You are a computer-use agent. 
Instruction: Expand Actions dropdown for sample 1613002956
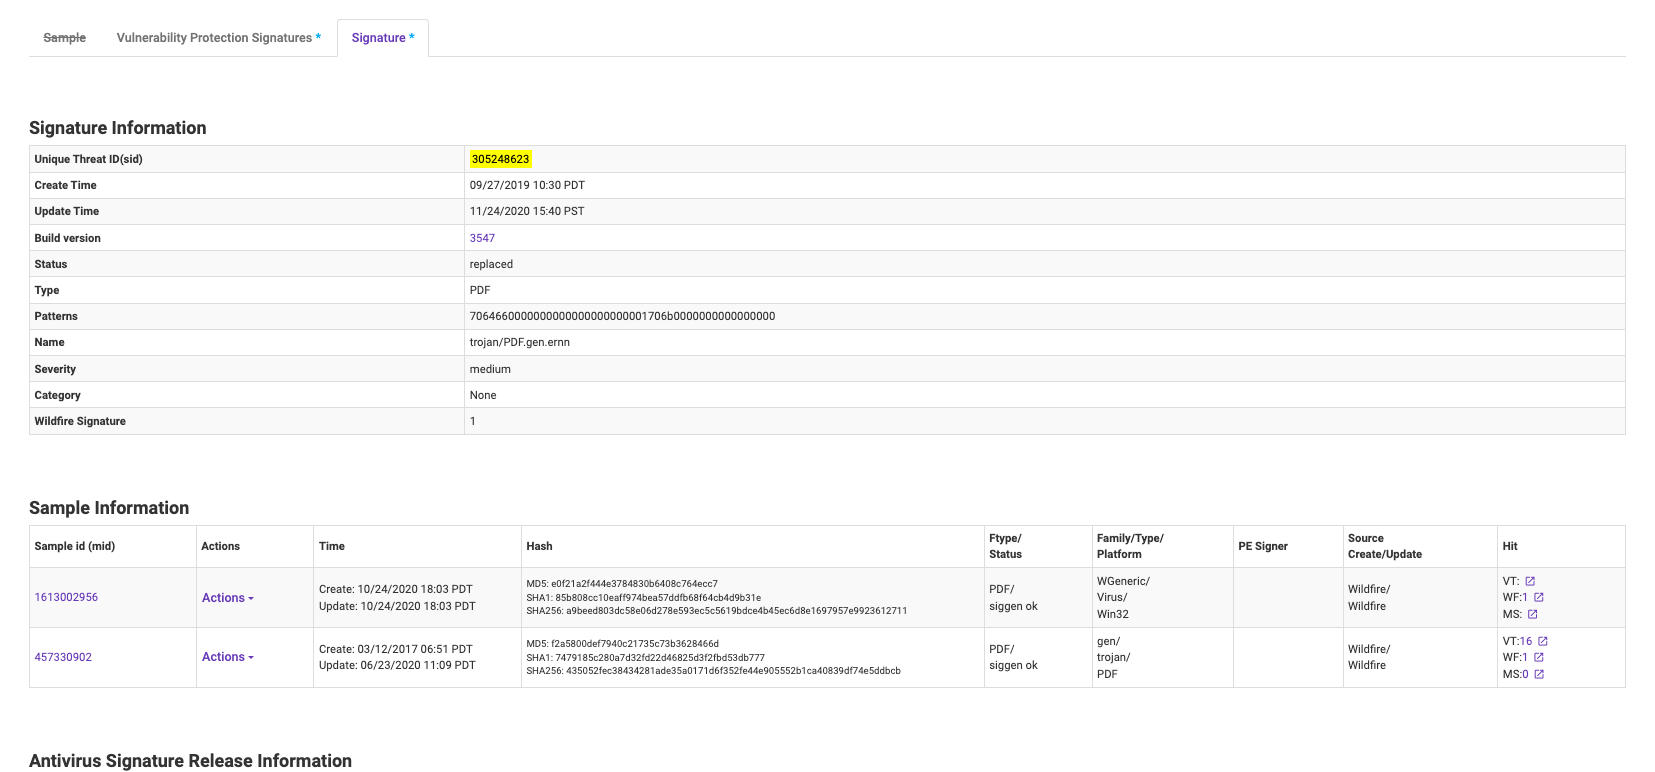tap(228, 598)
